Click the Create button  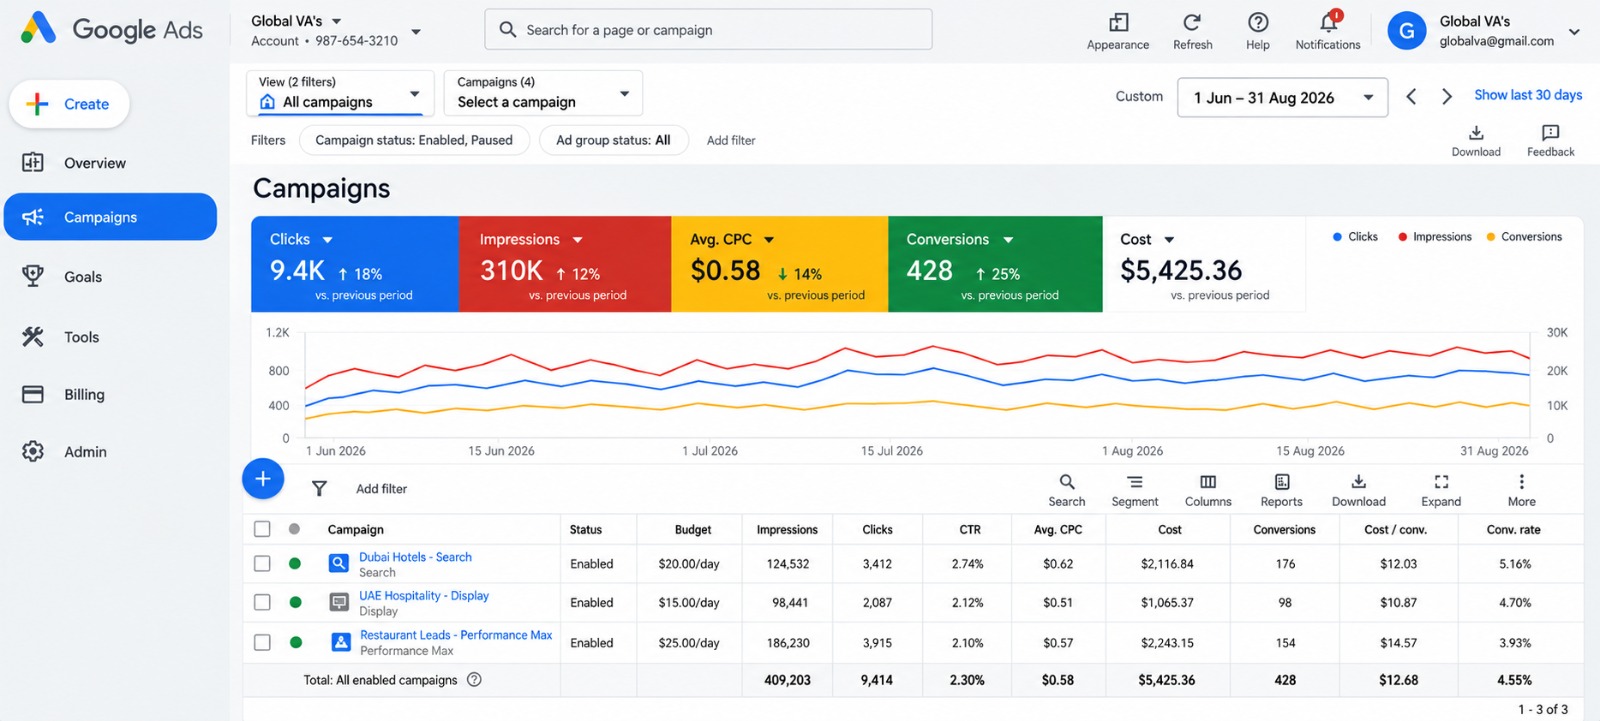coord(69,104)
